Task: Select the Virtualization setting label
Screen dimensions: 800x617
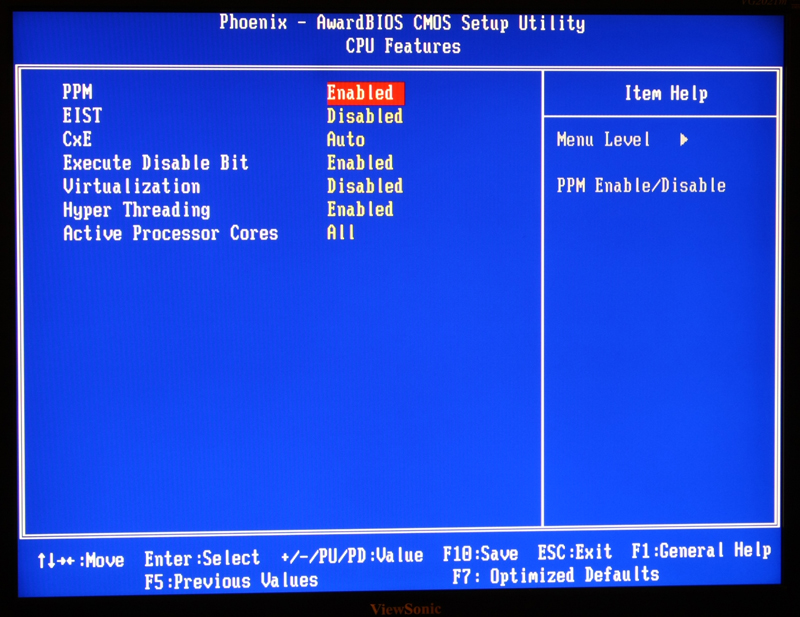Action: tap(132, 186)
